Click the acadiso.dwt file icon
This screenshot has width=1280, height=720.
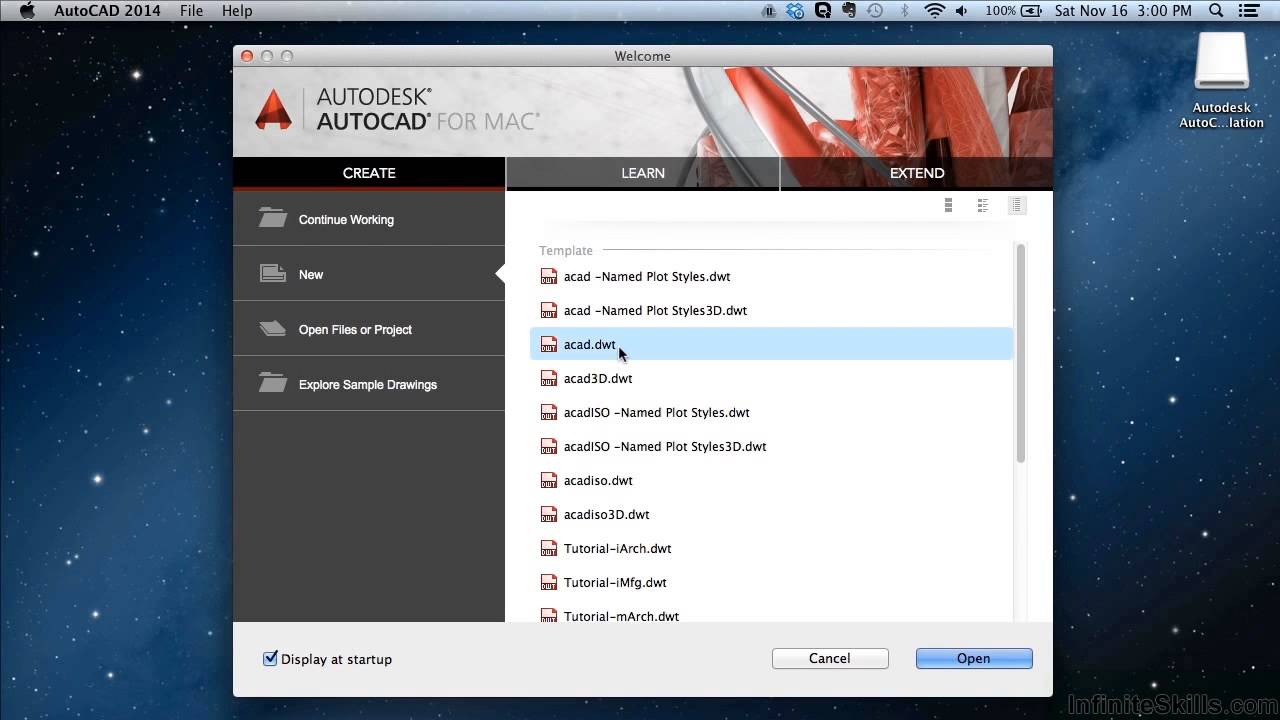(548, 480)
